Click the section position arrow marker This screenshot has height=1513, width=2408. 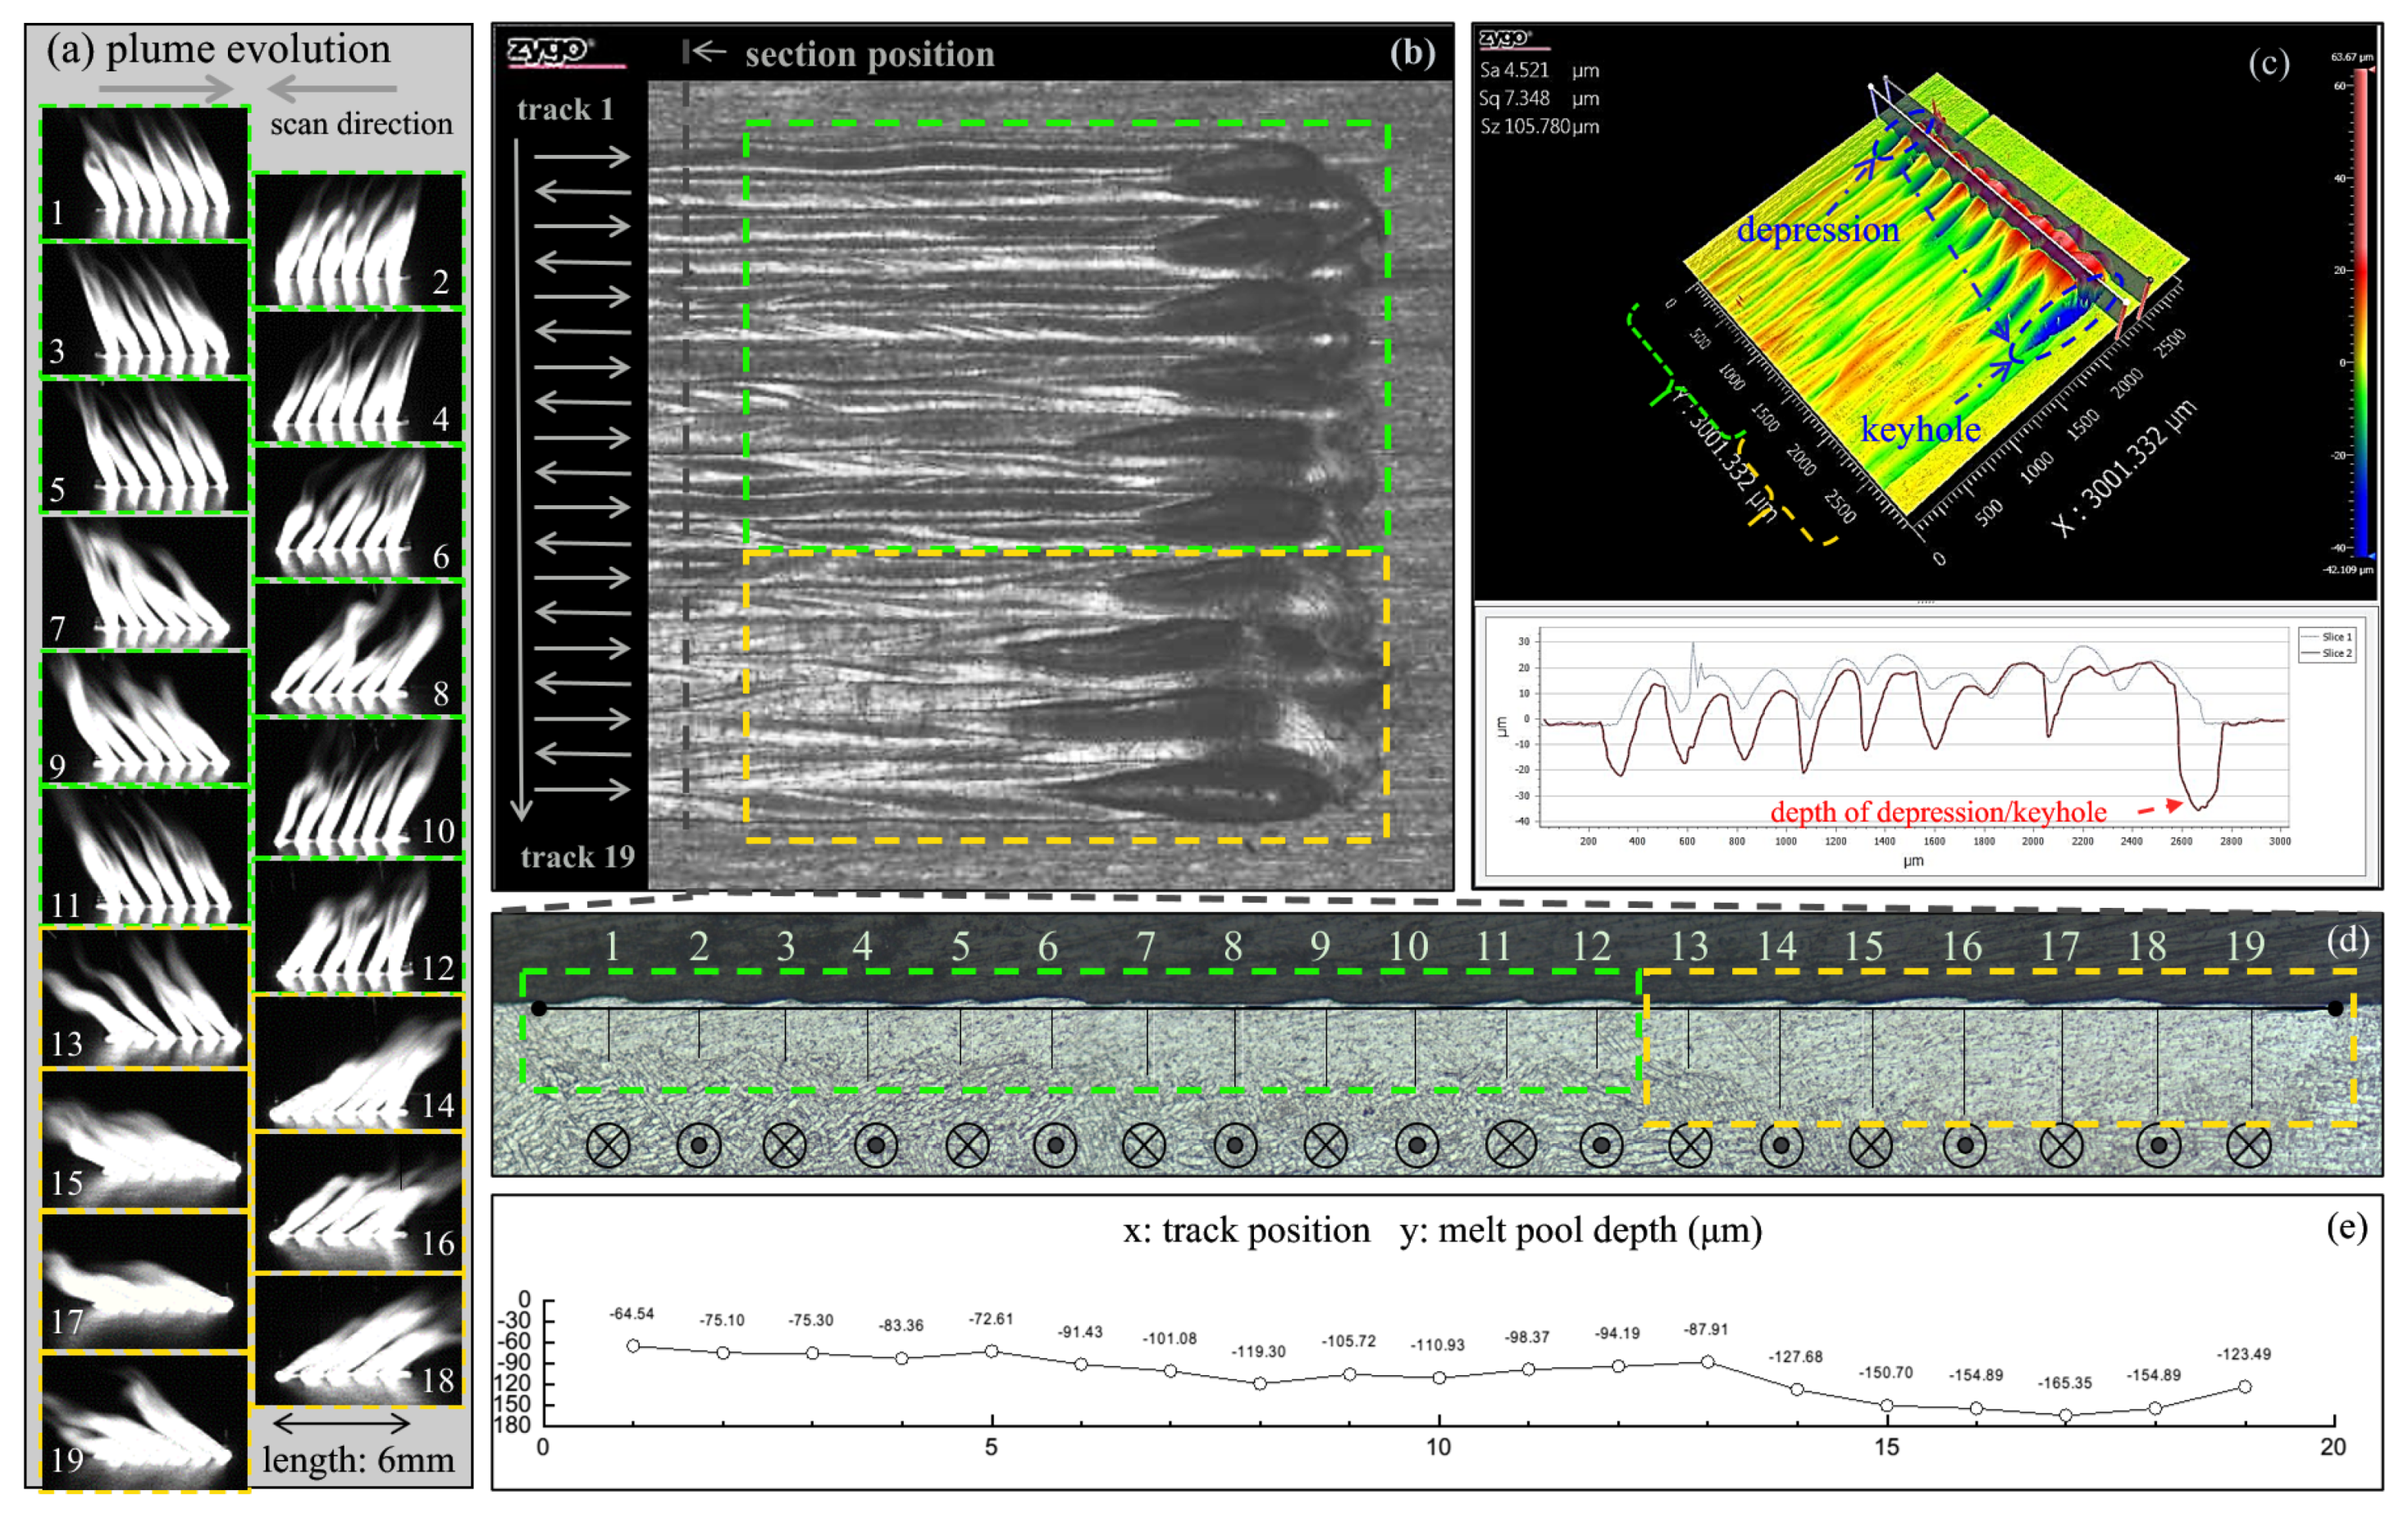click(705, 51)
